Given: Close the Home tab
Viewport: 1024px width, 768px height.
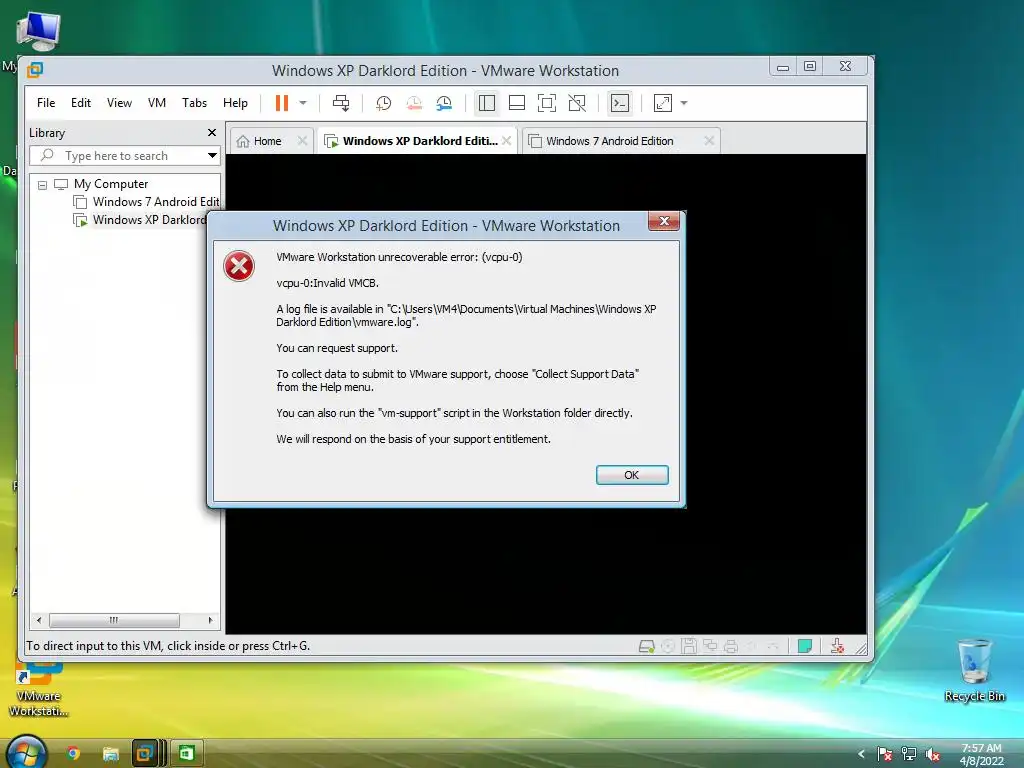Looking at the screenshot, I should (x=302, y=141).
